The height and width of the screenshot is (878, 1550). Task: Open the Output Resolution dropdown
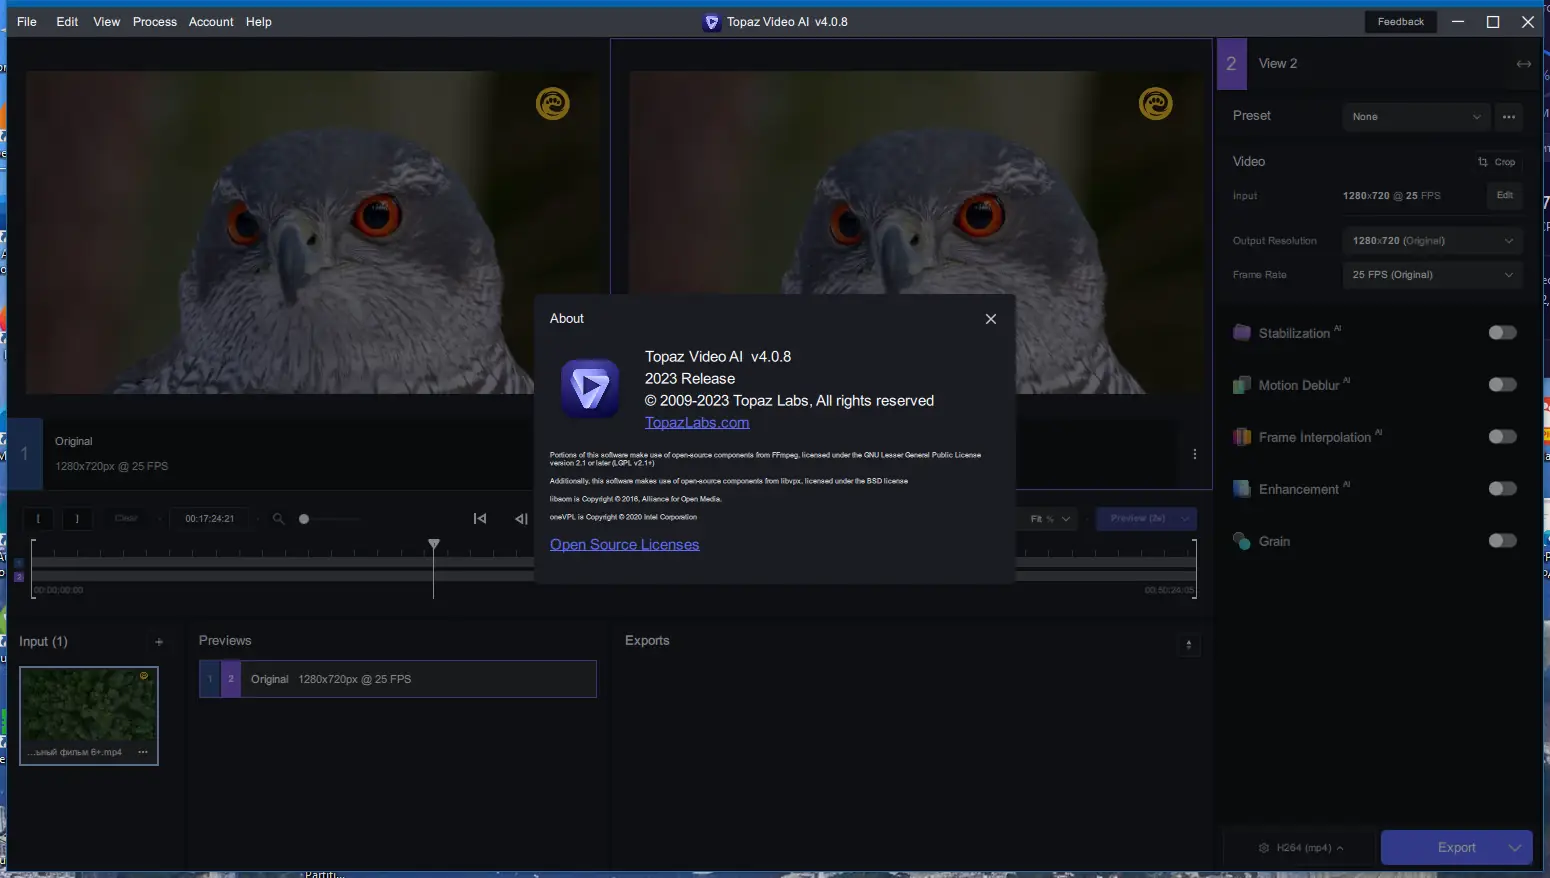[x=1431, y=240]
